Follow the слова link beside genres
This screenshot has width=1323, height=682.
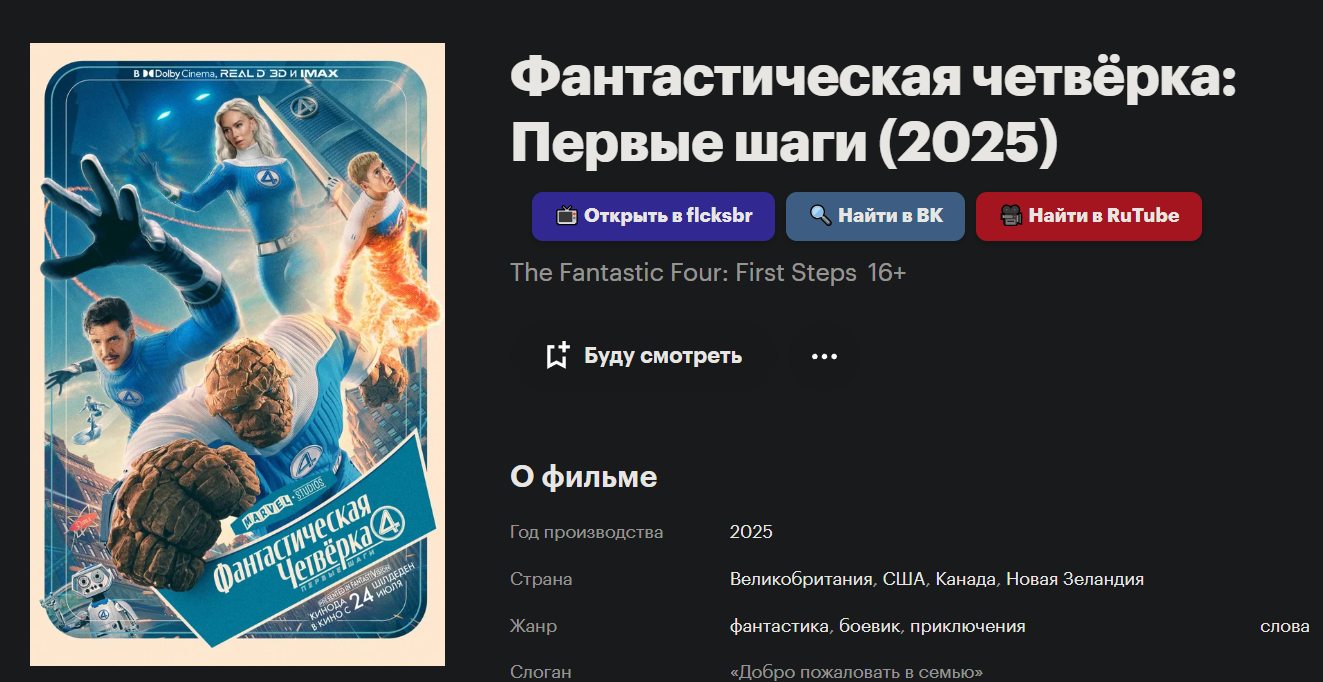pos(1285,626)
